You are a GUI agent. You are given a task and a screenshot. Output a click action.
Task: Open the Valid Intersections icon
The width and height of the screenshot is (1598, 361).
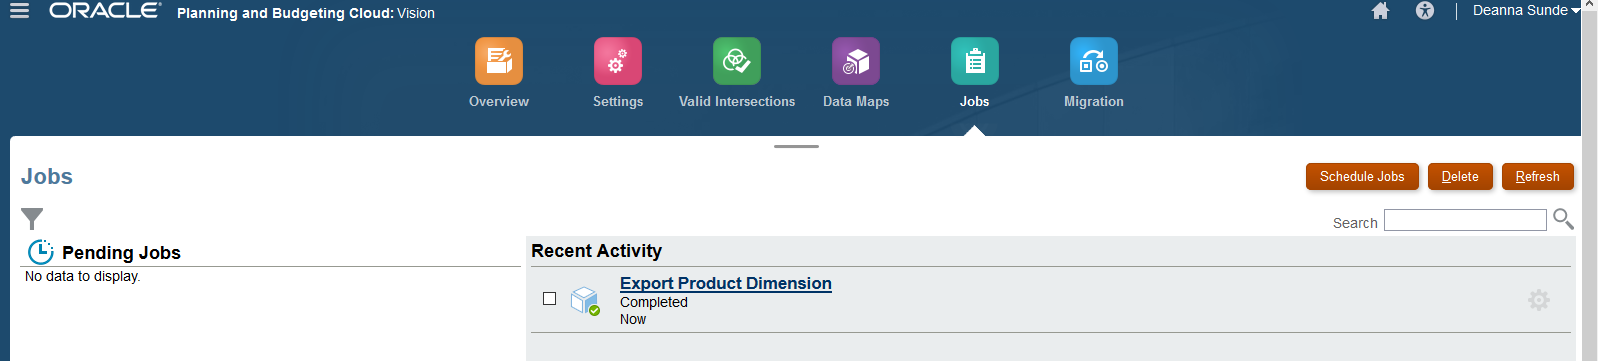pos(737,61)
